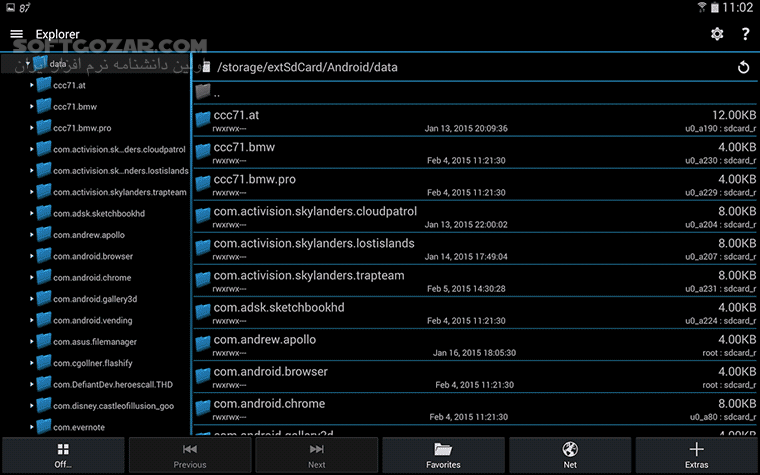This screenshot has height=475, width=760.
Task: Click folder icon of com.andrew.apollo row
Action: 203,343
